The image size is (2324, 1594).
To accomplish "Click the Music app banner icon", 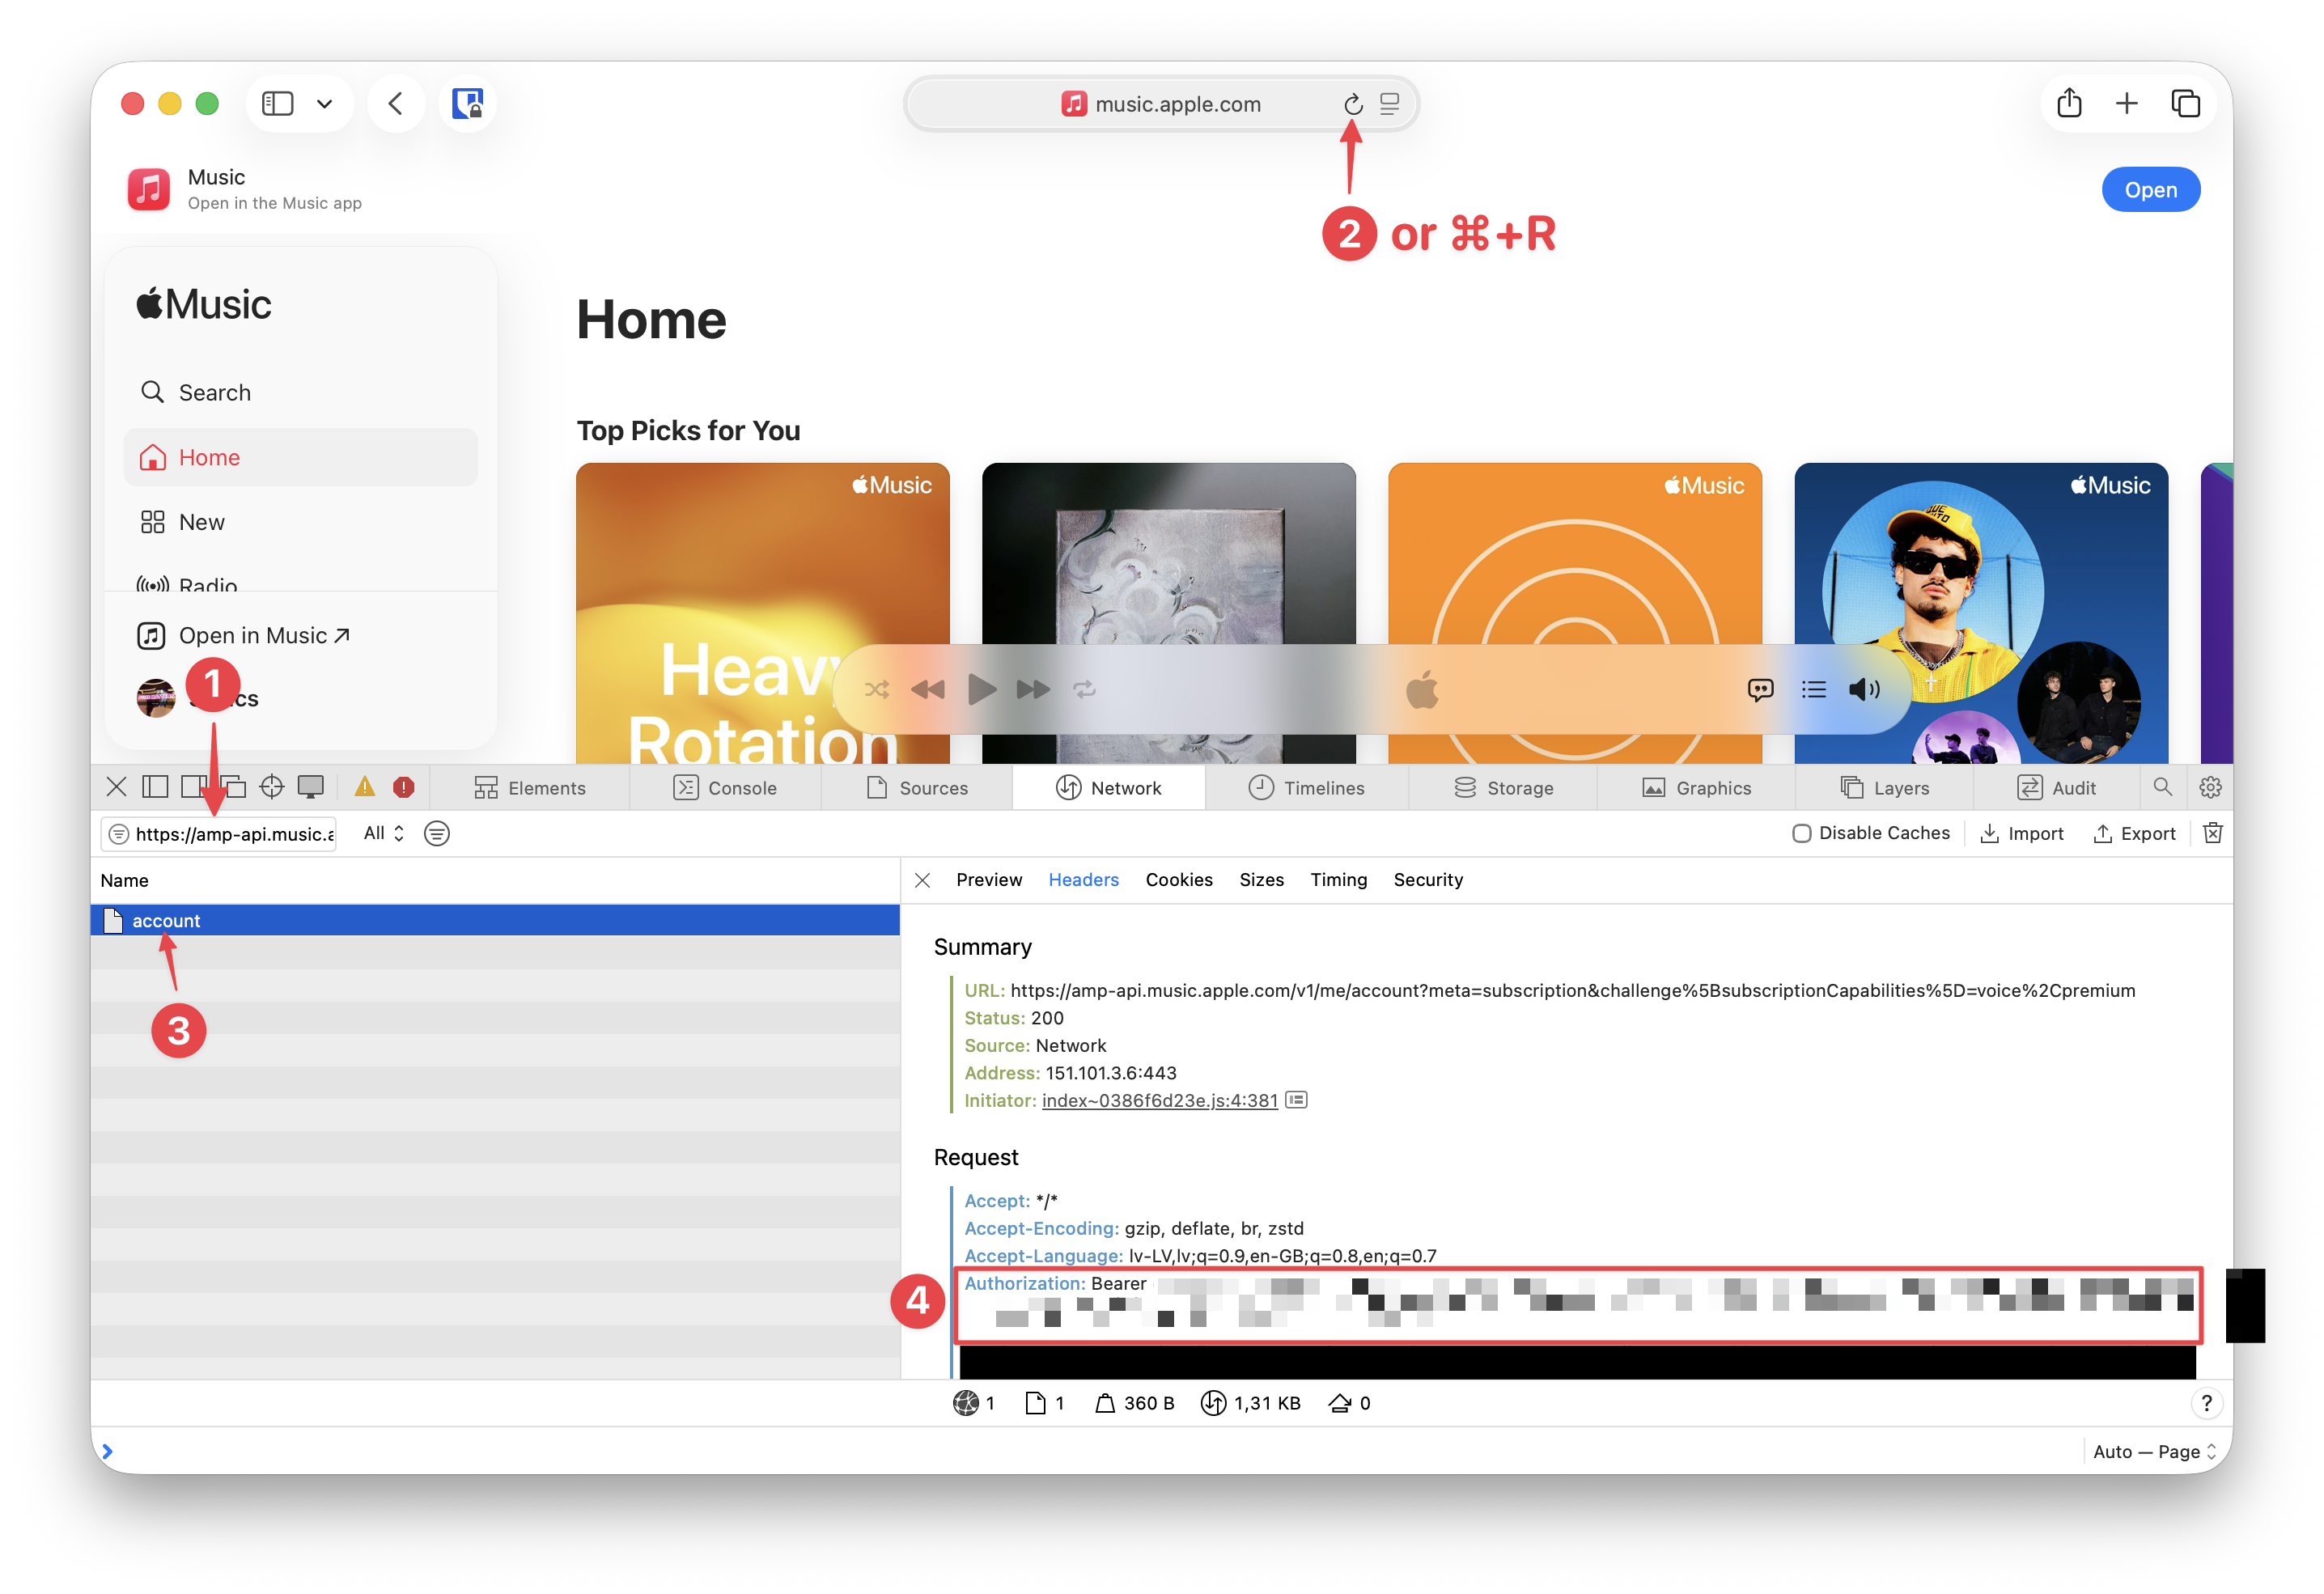I will (x=149, y=189).
